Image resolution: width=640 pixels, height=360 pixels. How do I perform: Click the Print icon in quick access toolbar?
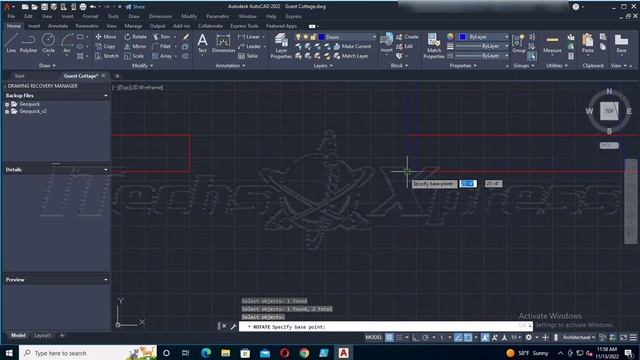83,7
